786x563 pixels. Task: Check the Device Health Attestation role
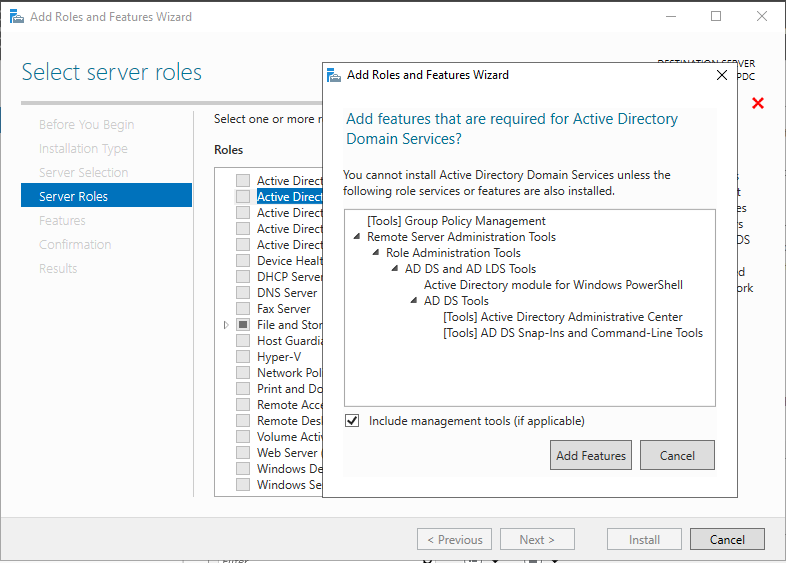point(243,261)
